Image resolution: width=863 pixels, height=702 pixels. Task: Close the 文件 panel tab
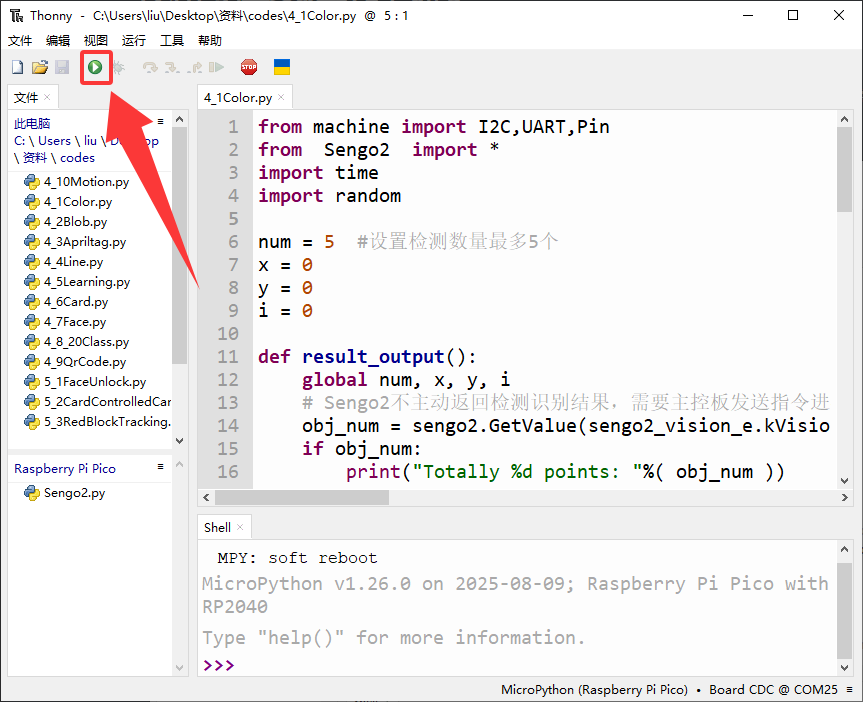click(47, 97)
